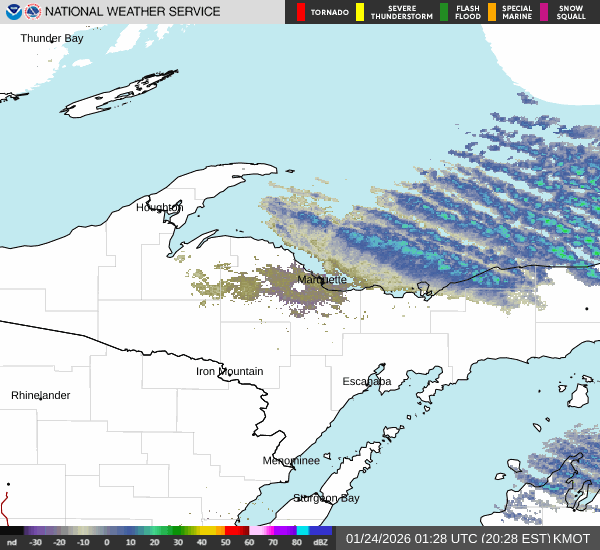Select the Marquette city label
600x550 pixels.
[x=321, y=280]
